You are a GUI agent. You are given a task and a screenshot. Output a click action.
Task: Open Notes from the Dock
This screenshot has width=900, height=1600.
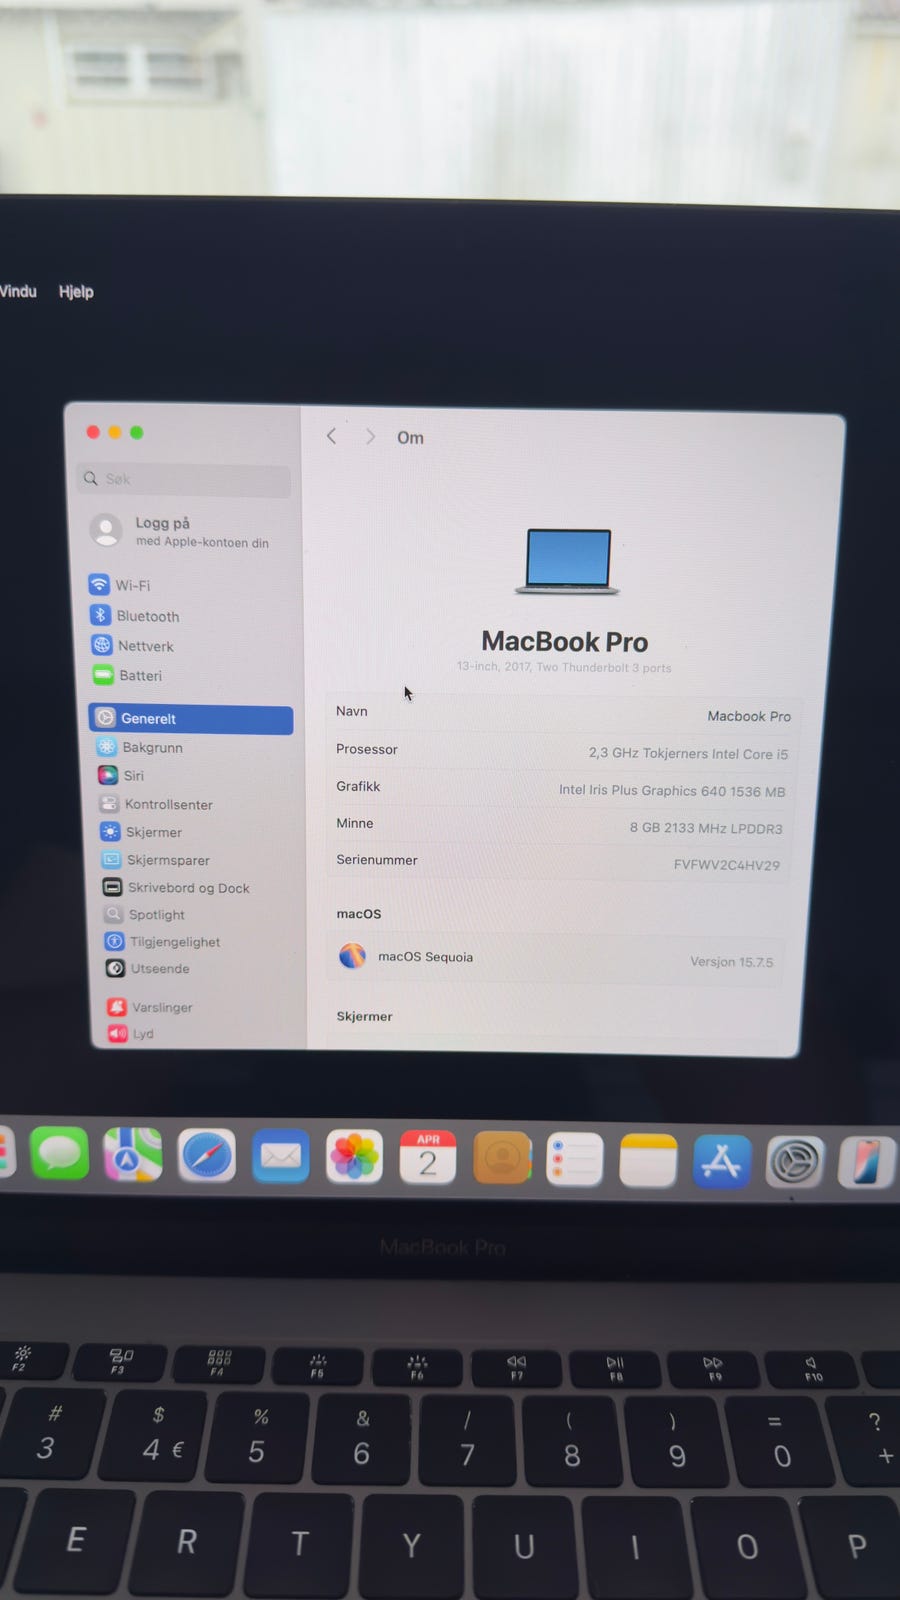click(x=648, y=1160)
